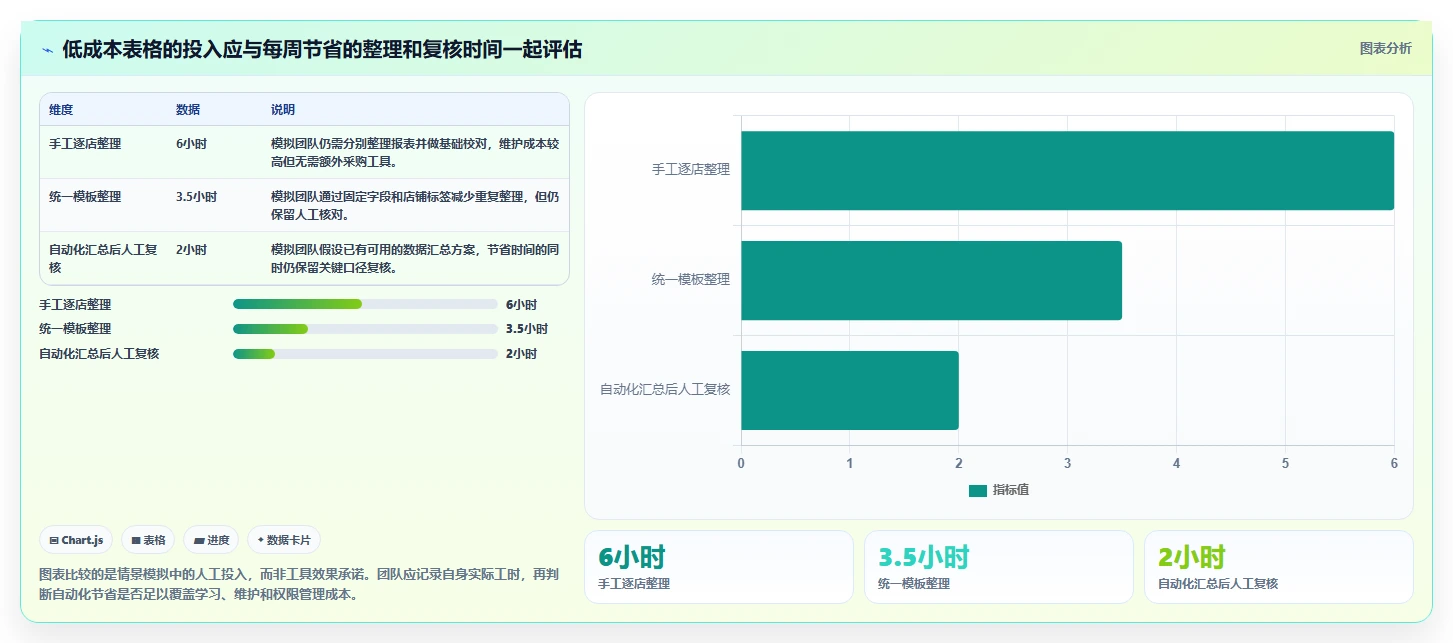Screen dimensions: 1453x643
Task: Click the 统一模板整理 chart bar
Action: pos(931,280)
